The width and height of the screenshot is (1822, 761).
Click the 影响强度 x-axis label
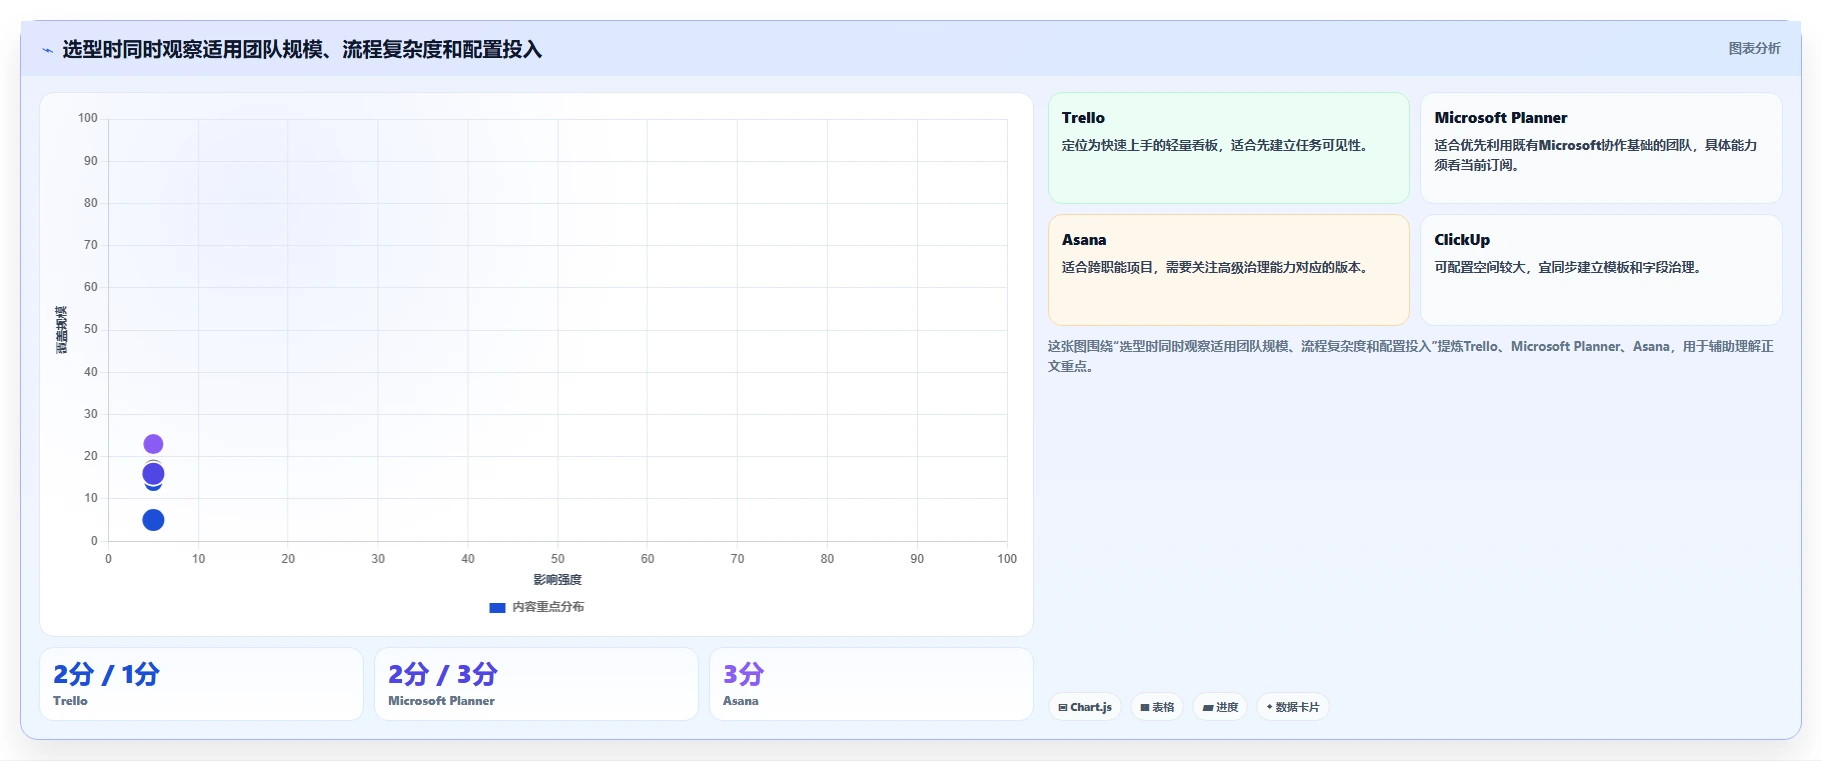557,580
